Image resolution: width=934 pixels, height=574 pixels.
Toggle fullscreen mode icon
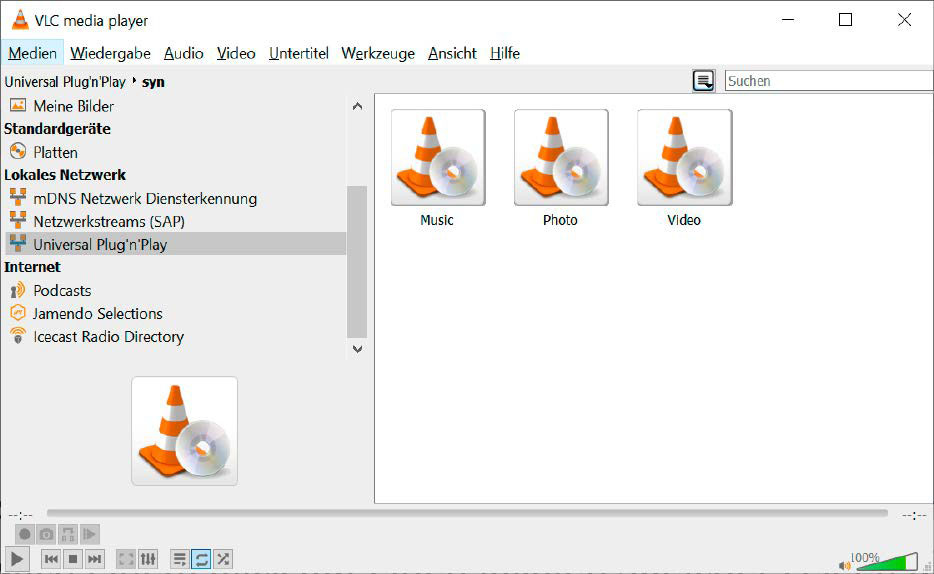click(x=126, y=559)
